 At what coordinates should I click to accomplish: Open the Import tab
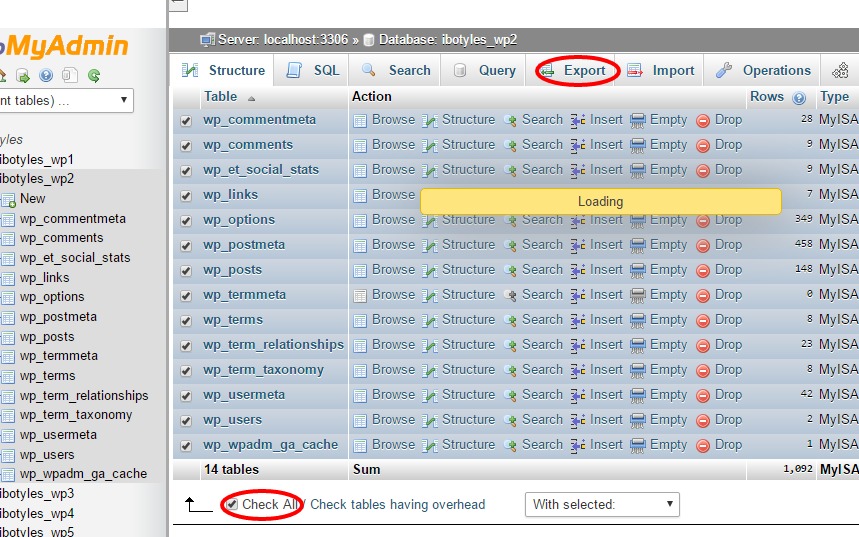660,70
